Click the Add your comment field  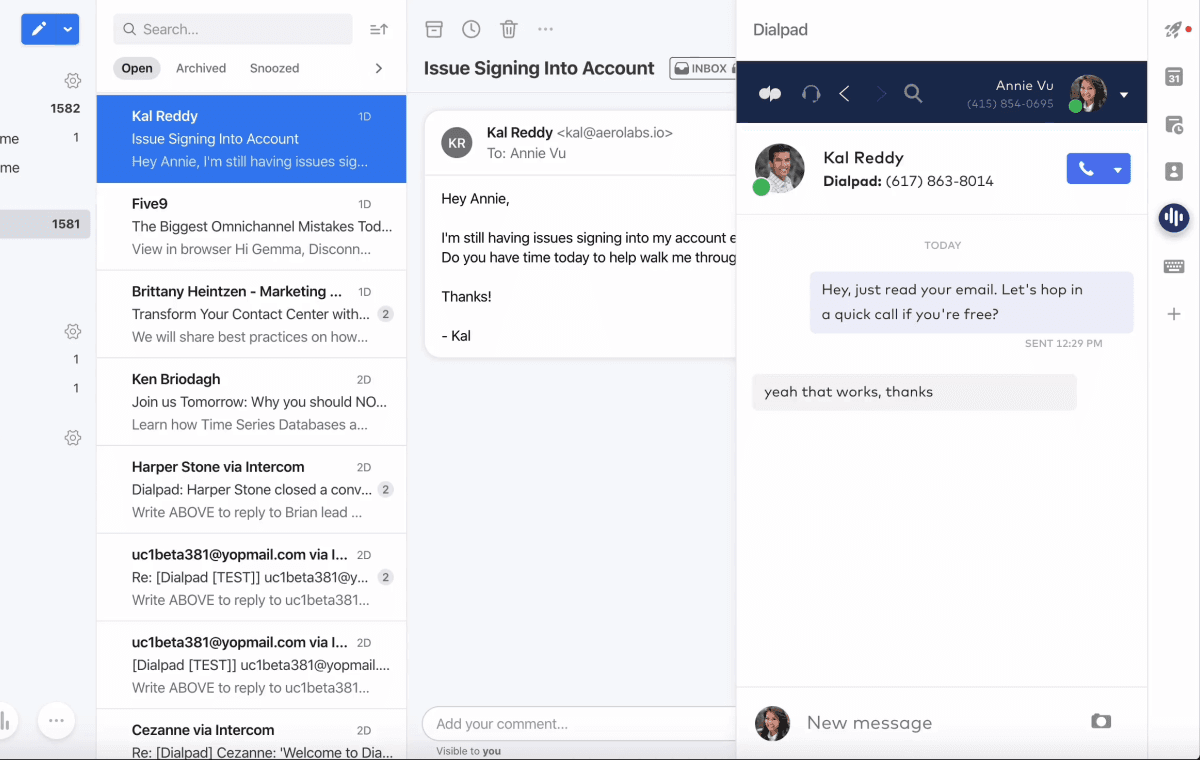[x=580, y=724]
